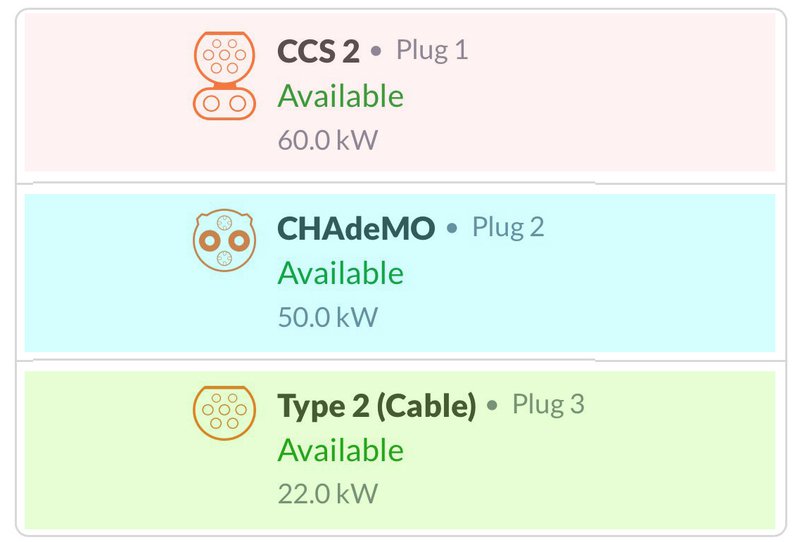Click the CHAdeMO connector icon
The height and width of the screenshot is (542, 800).
click(x=224, y=240)
